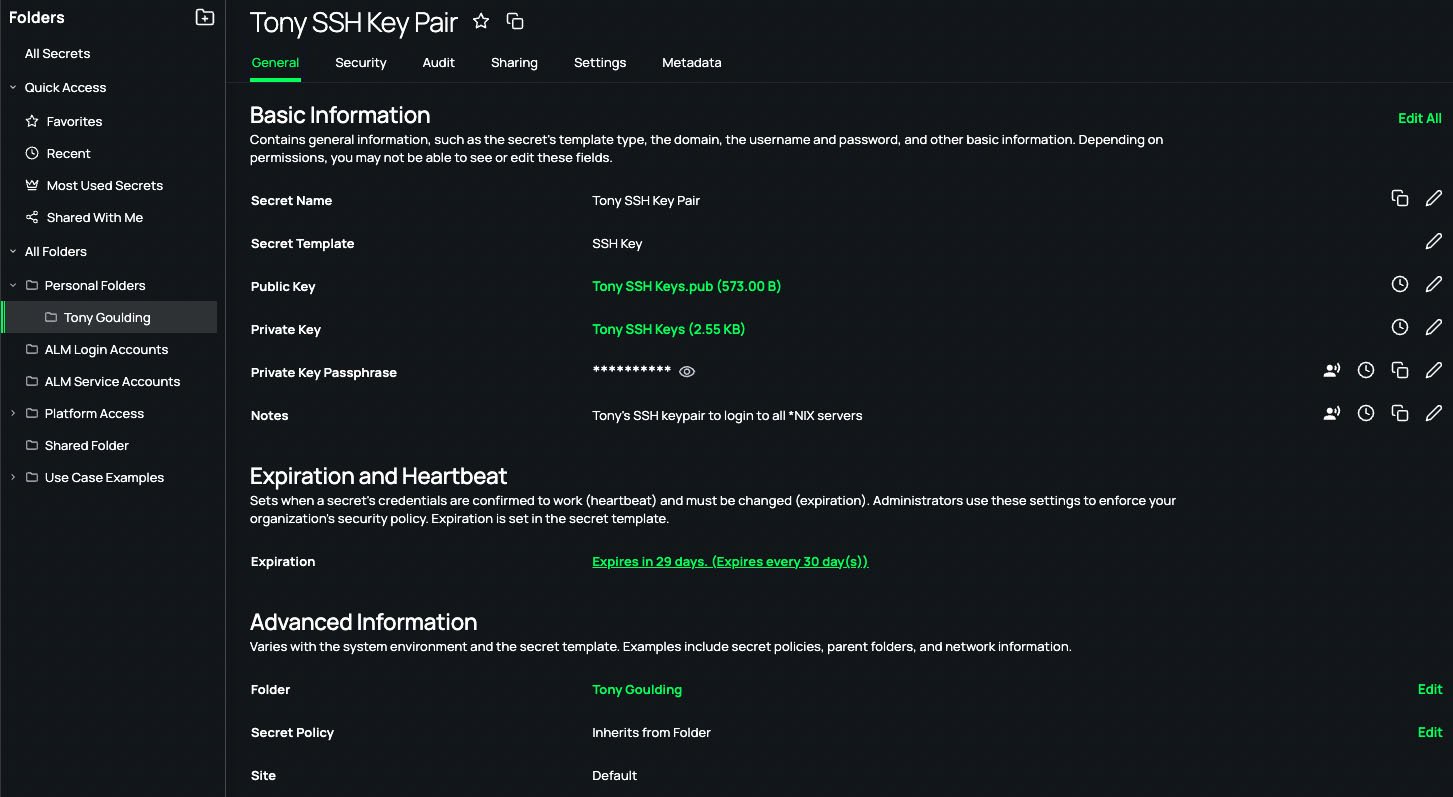This screenshot has height=797, width=1453.
Task: Open the Tony SSH Keys.pub file link
Action: (686, 285)
